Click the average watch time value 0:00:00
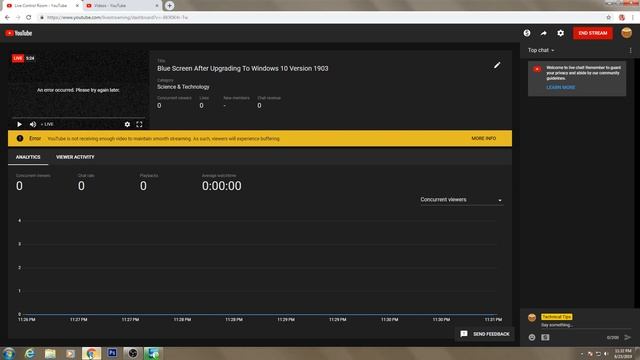 click(x=222, y=186)
